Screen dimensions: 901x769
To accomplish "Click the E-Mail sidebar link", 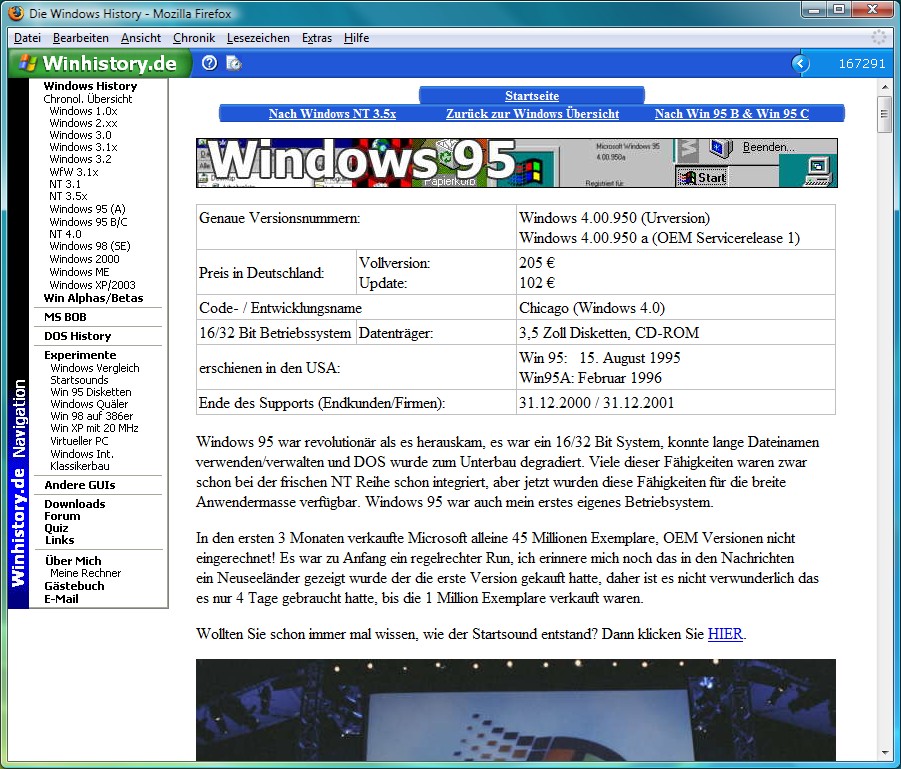I will click(x=61, y=599).
